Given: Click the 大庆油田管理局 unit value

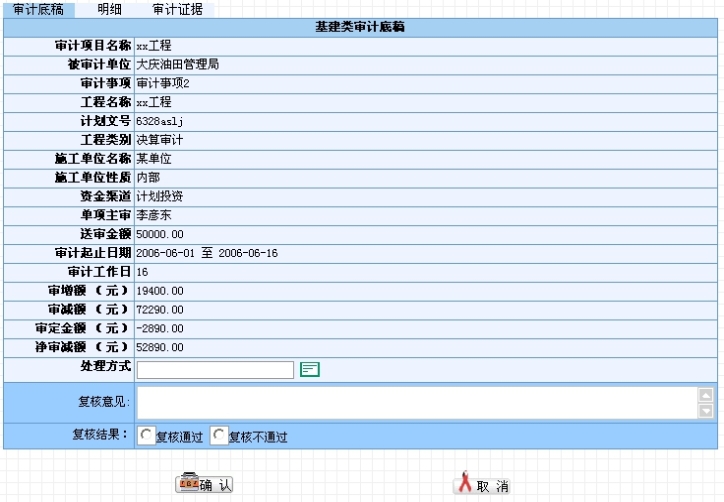Looking at the screenshot, I should pos(177,65).
